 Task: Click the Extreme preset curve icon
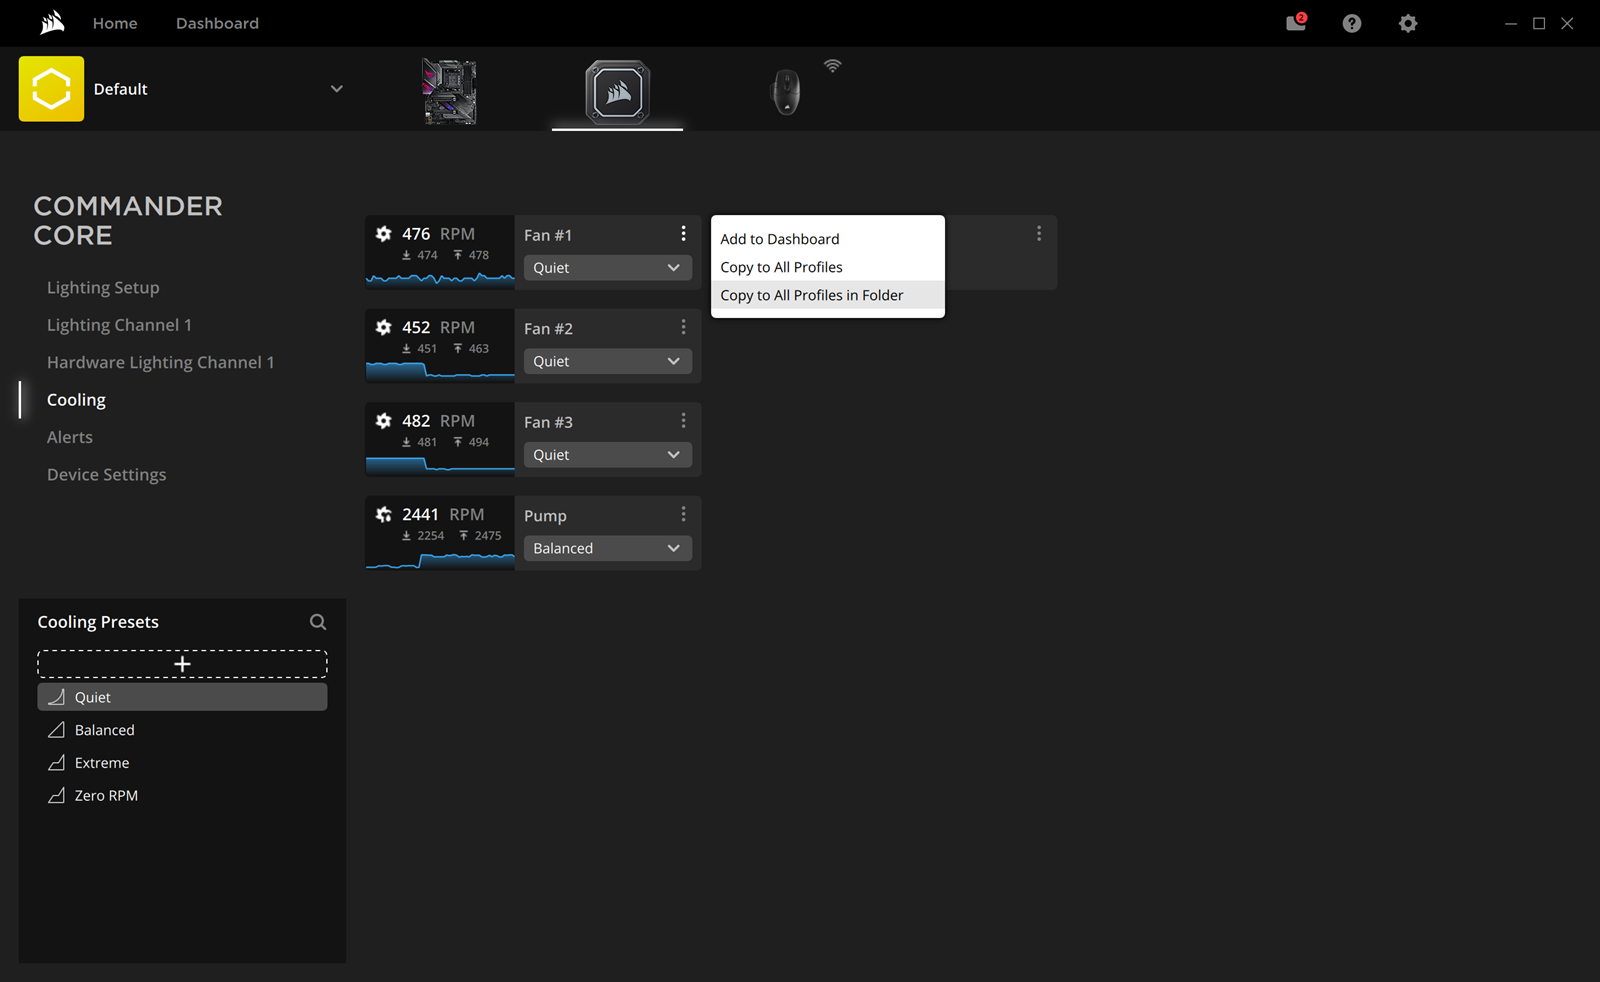[57, 763]
